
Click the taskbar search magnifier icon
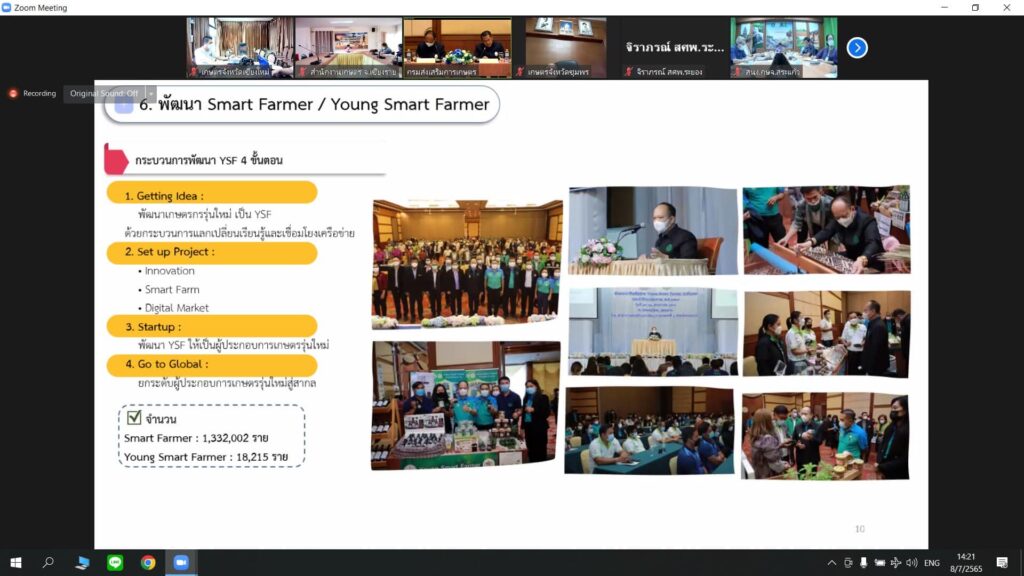48,563
